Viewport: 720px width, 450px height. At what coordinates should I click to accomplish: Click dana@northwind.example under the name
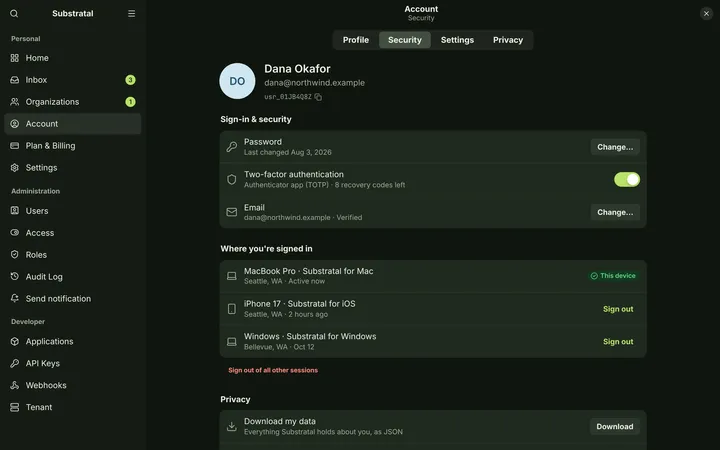315,83
